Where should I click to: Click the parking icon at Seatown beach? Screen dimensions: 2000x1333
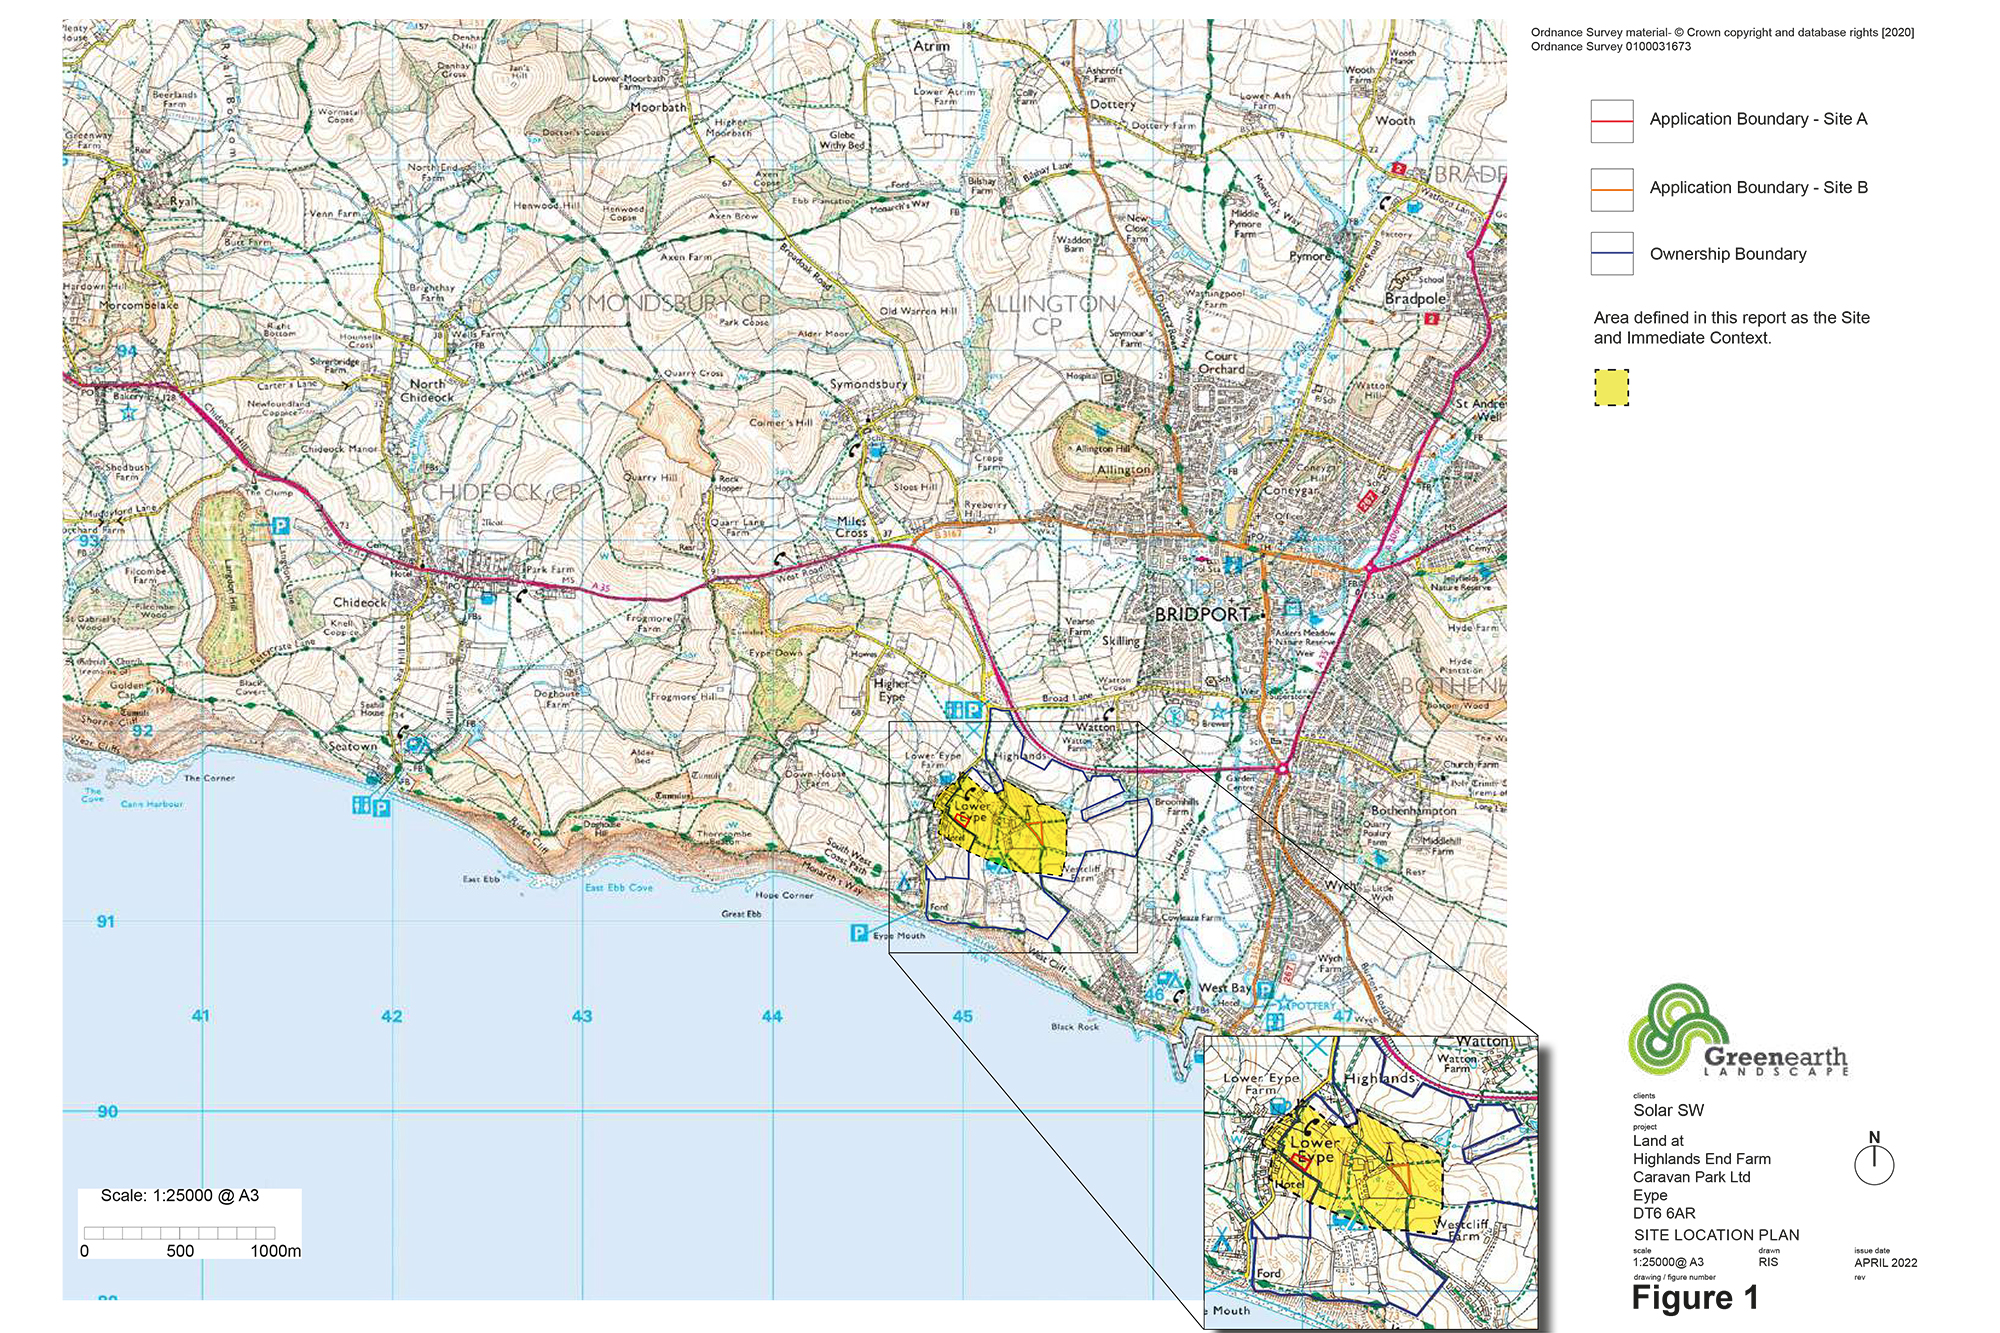click(x=381, y=806)
